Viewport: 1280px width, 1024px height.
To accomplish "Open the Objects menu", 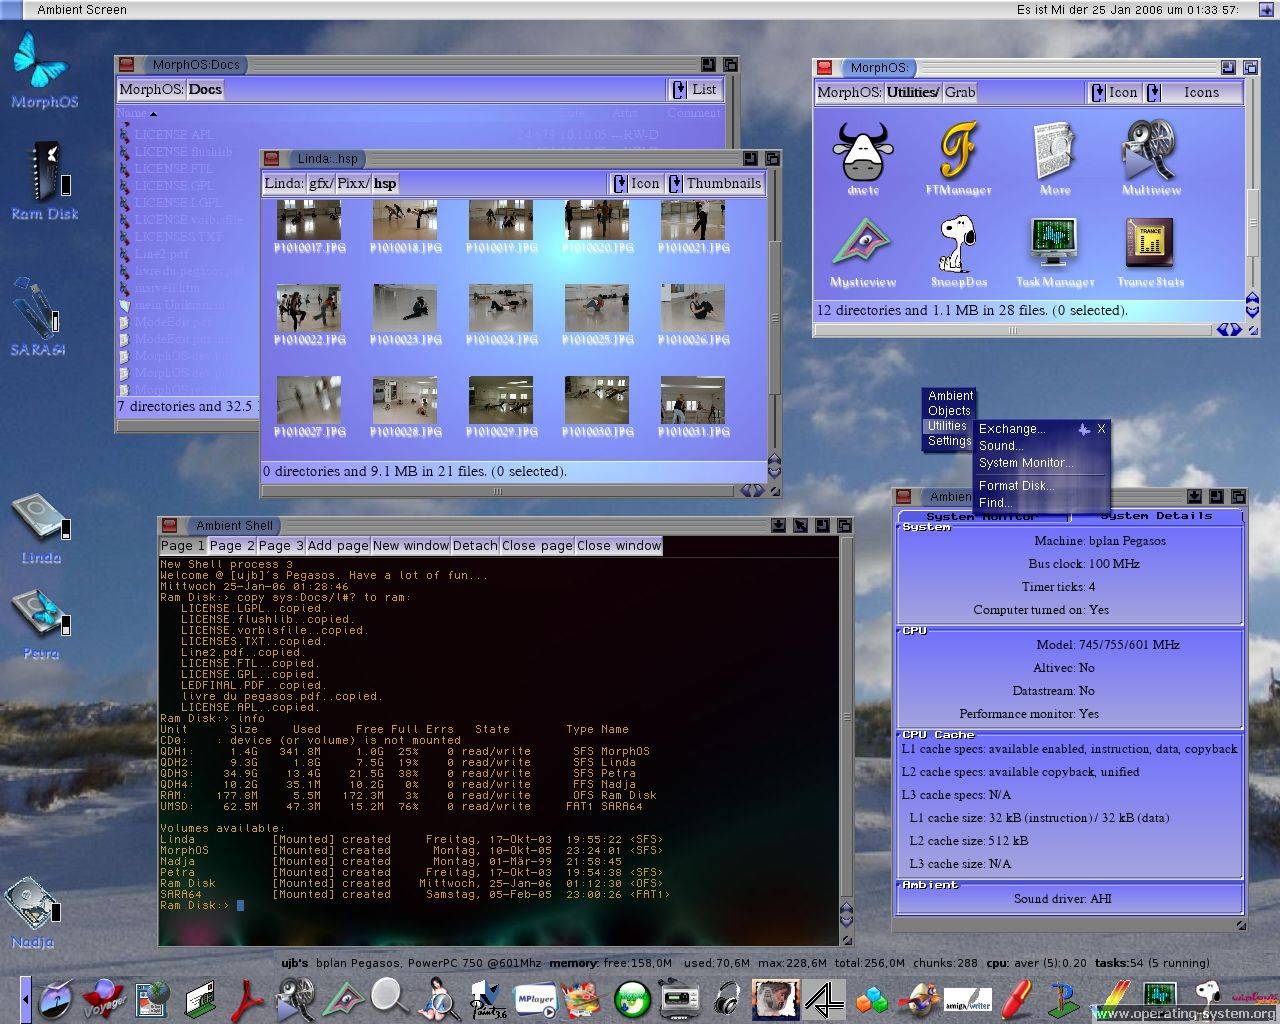I will 949,411.
